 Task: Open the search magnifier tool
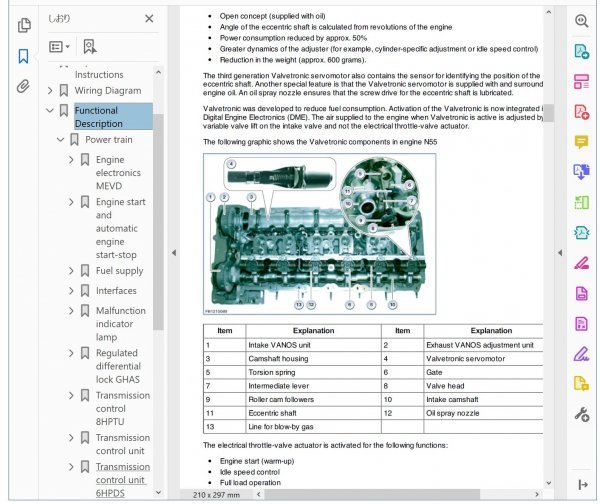click(582, 21)
